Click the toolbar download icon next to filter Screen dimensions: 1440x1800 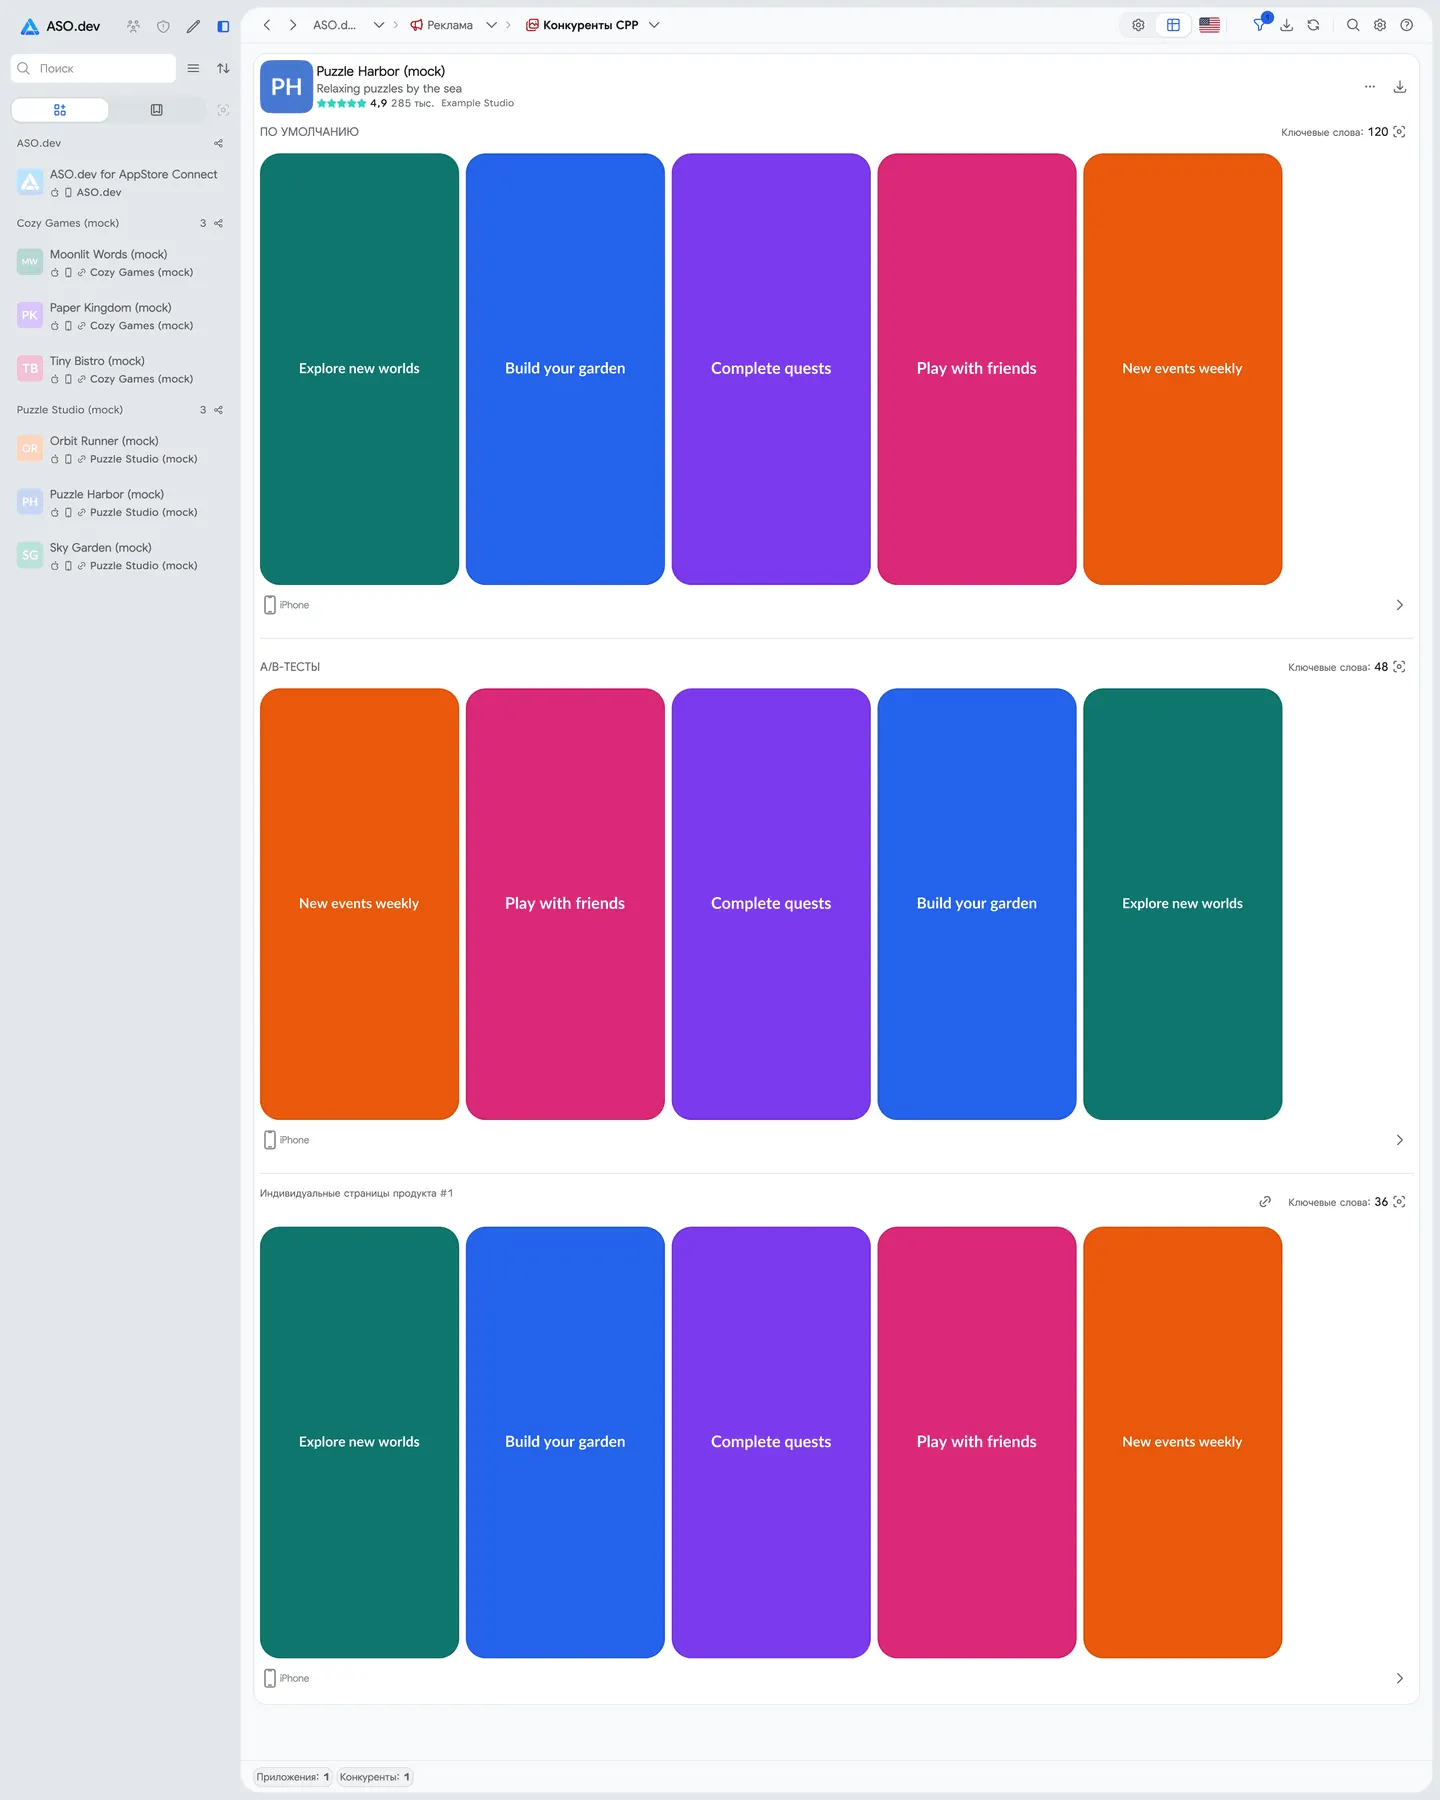point(1287,25)
